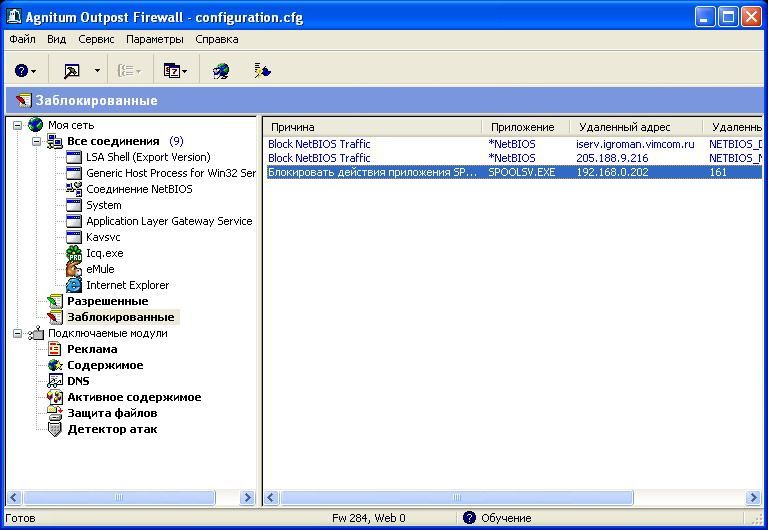
Task: Select the row with address 205.188.9.216
Action: (x=514, y=158)
